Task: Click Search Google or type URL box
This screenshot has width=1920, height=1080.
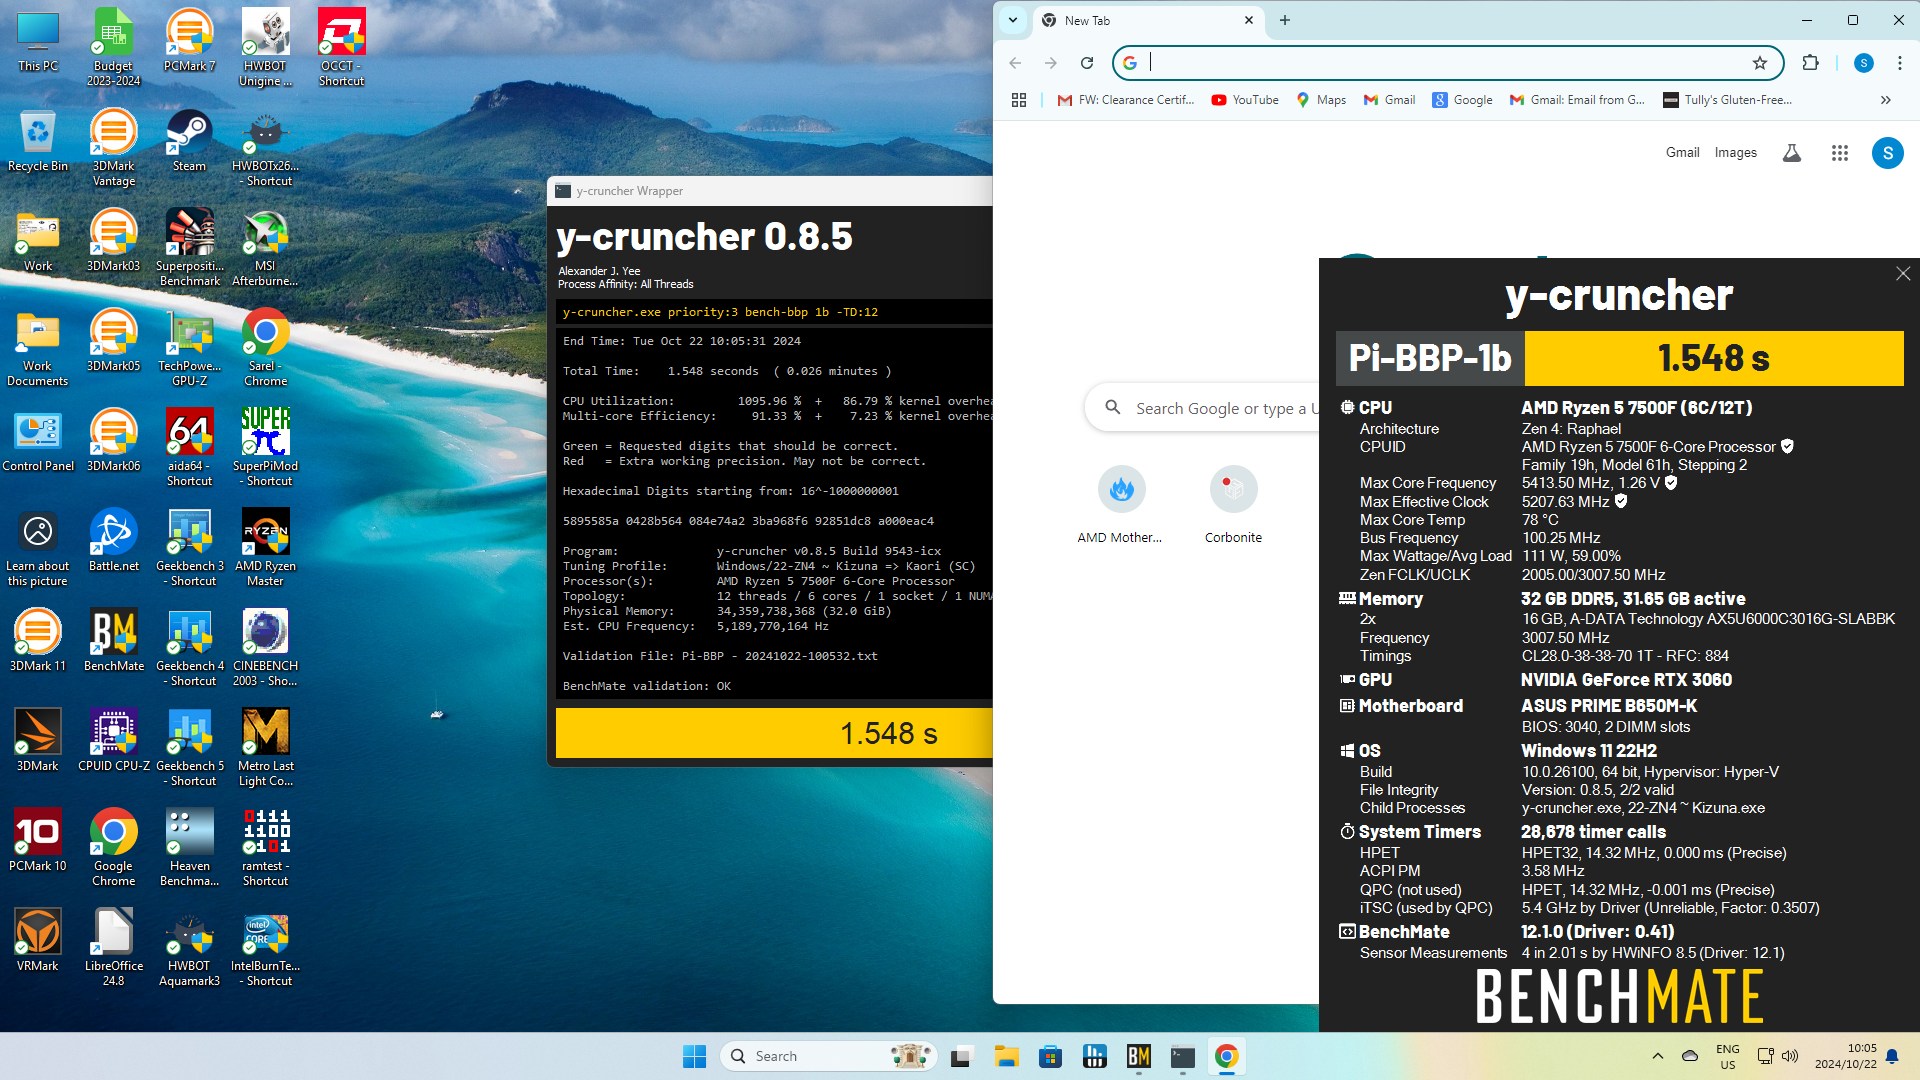Action: (x=1203, y=408)
